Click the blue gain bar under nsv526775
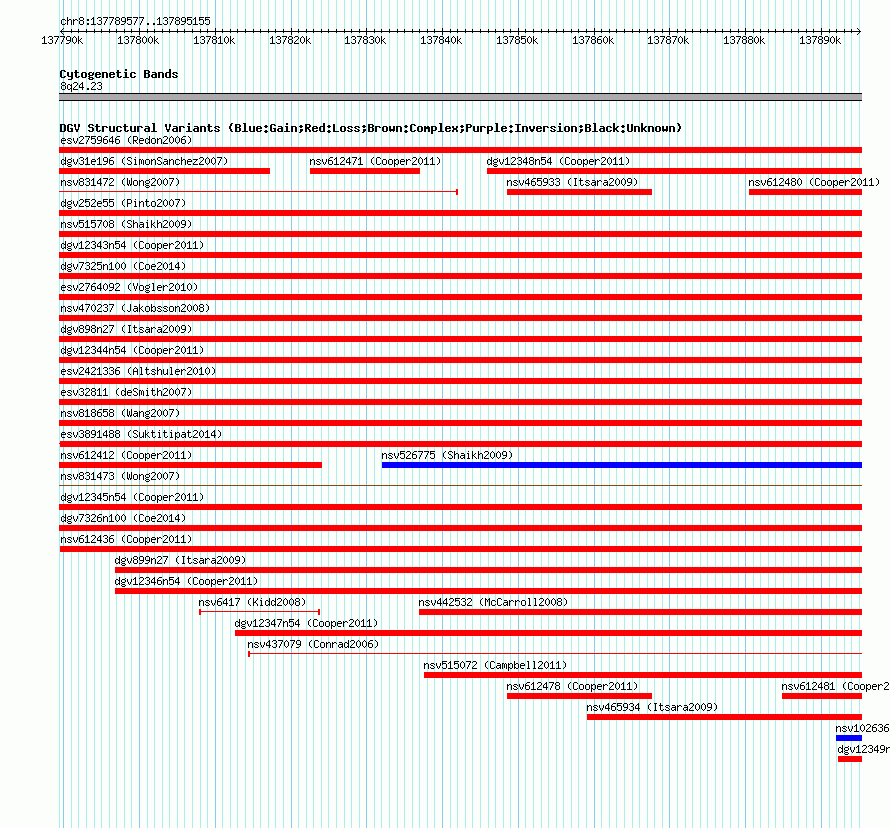 tap(622, 465)
